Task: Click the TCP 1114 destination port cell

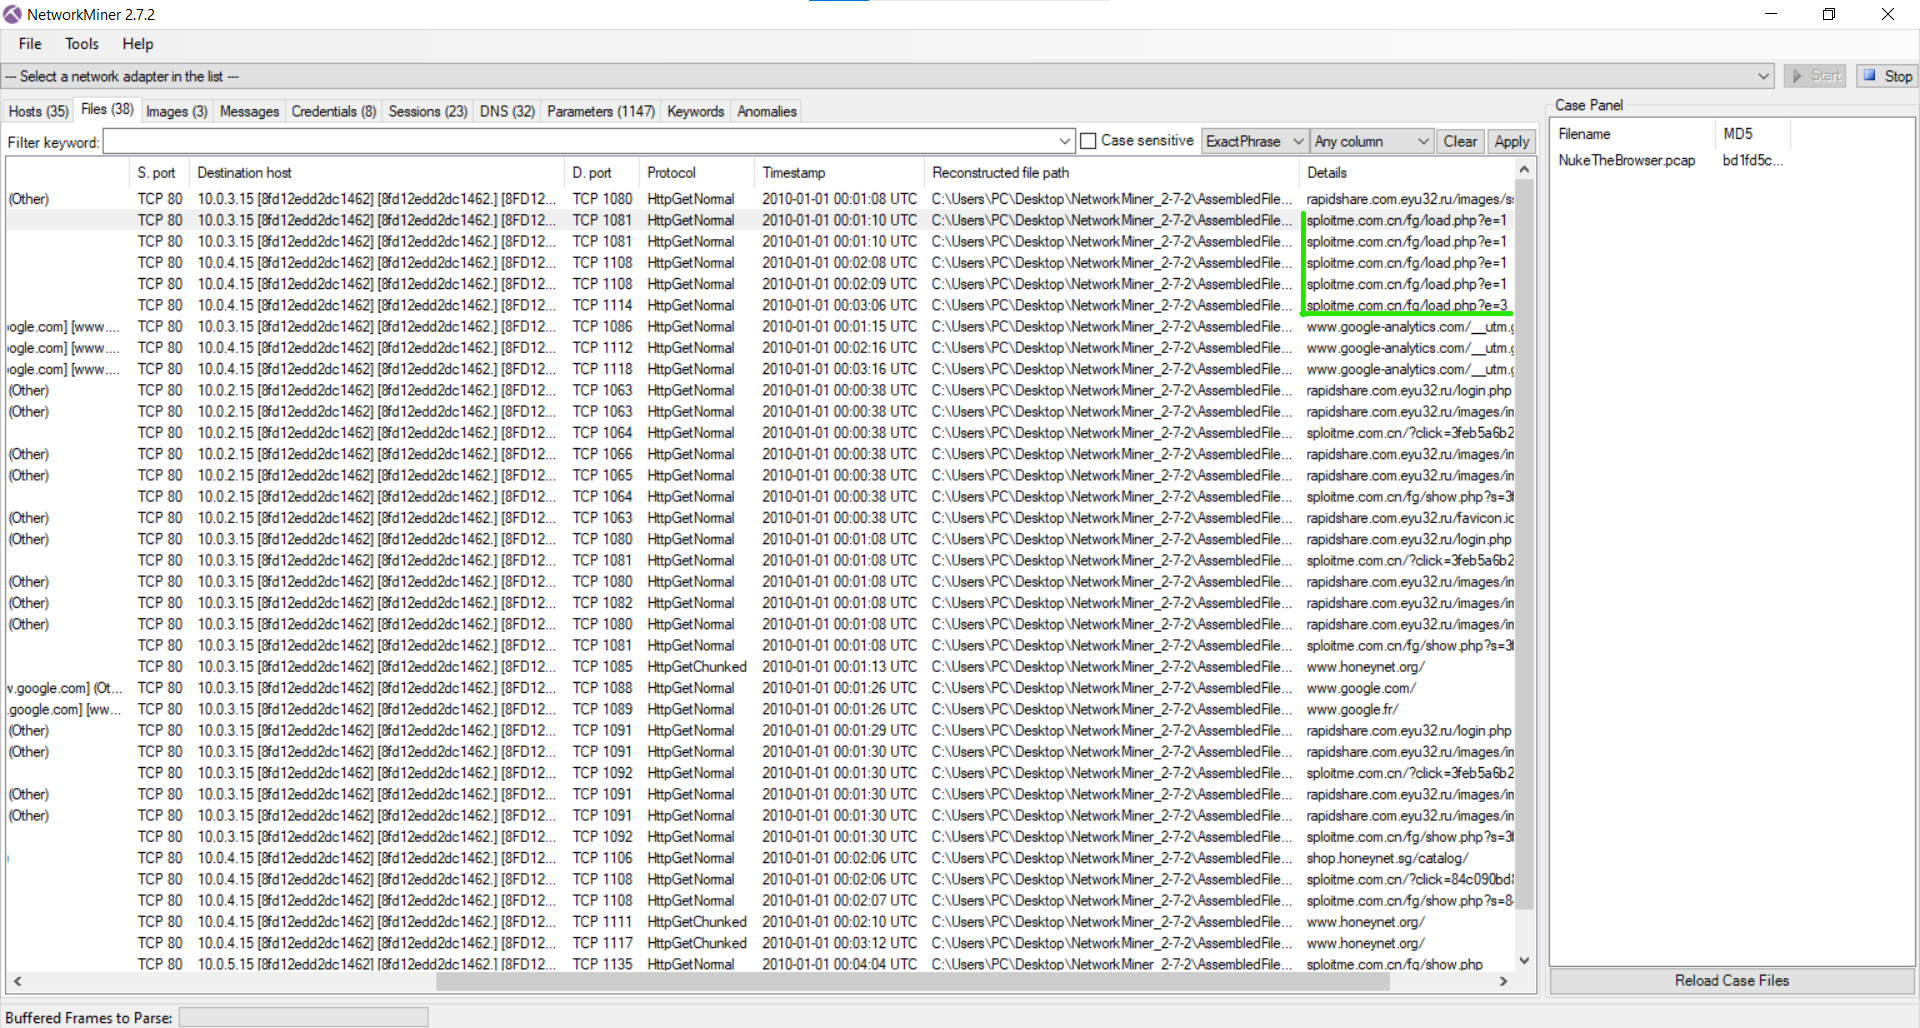Action: [x=602, y=305]
